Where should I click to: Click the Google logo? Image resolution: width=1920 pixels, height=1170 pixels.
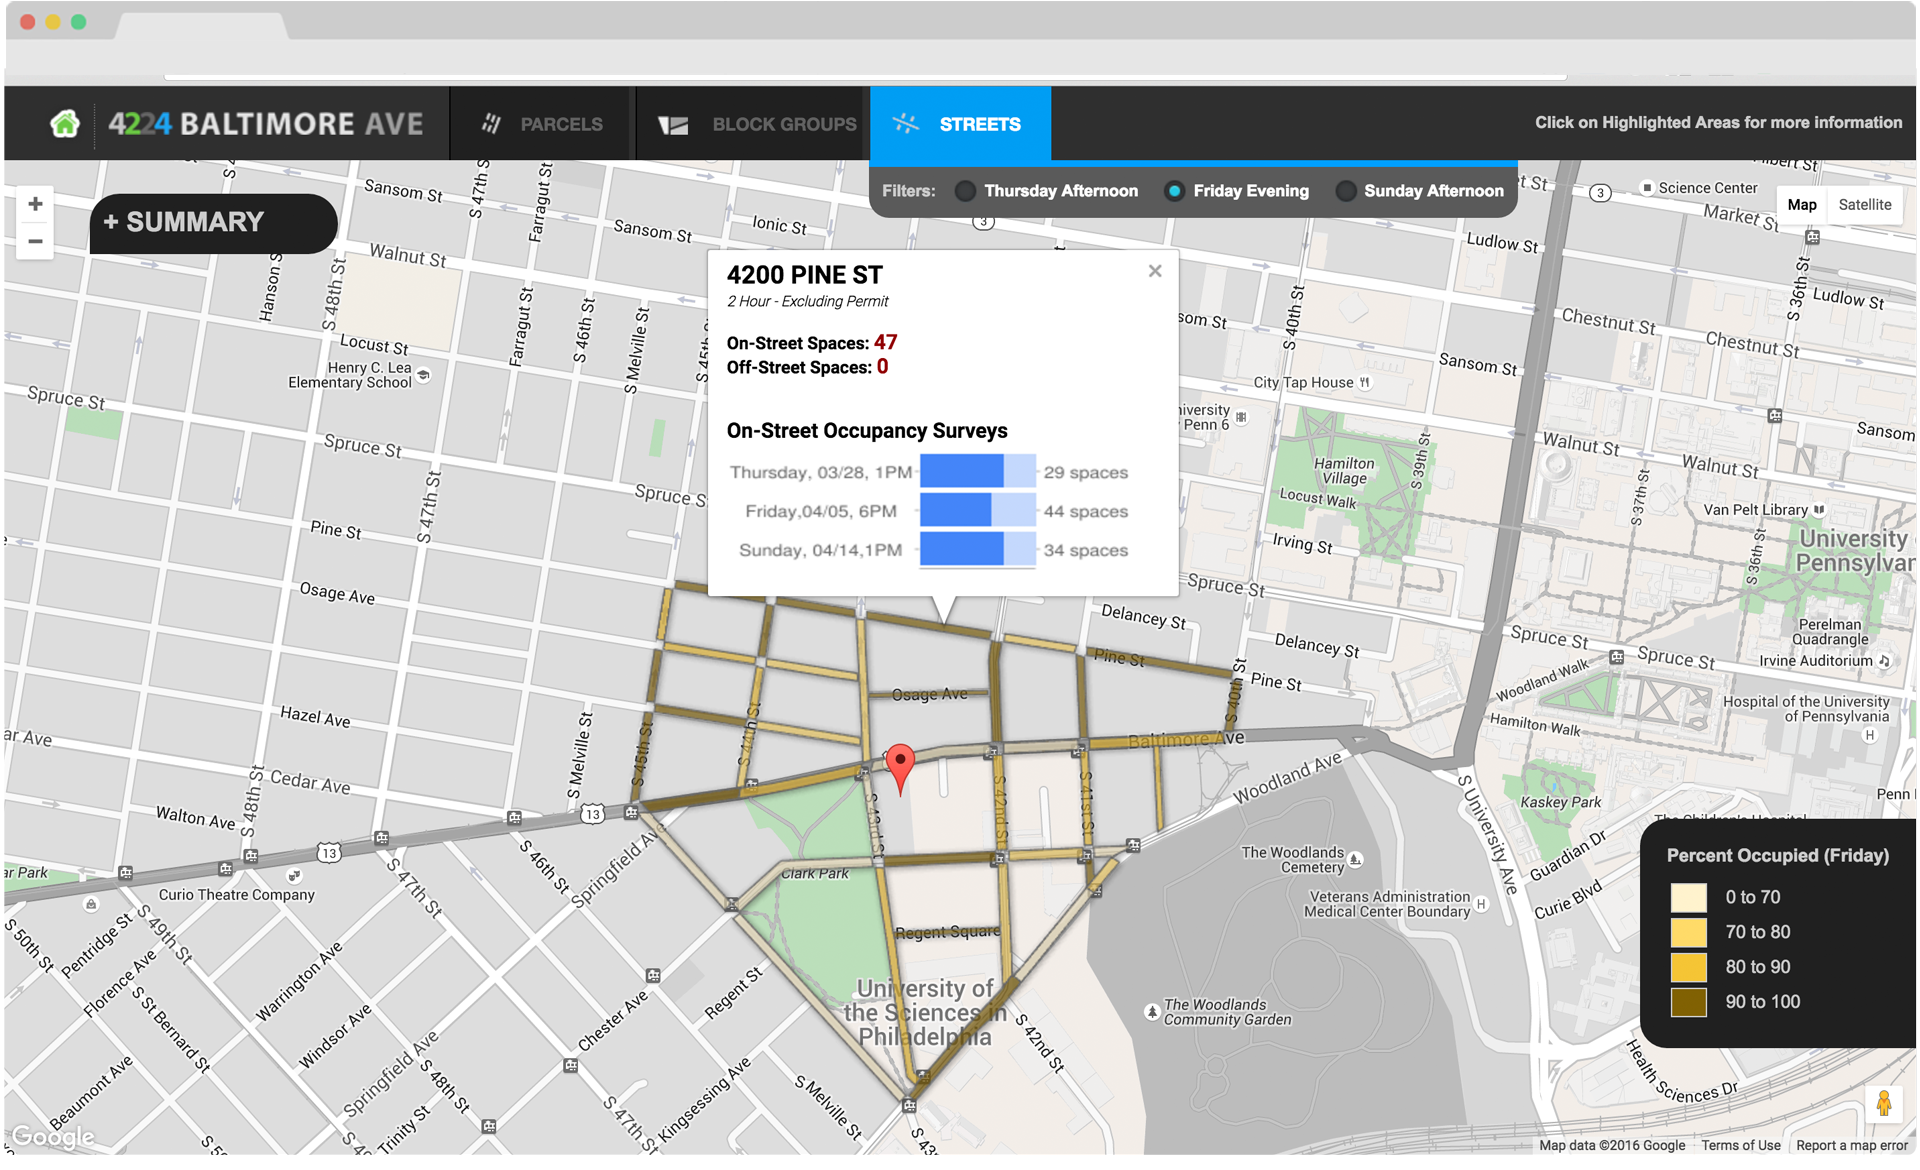pyautogui.click(x=53, y=1137)
